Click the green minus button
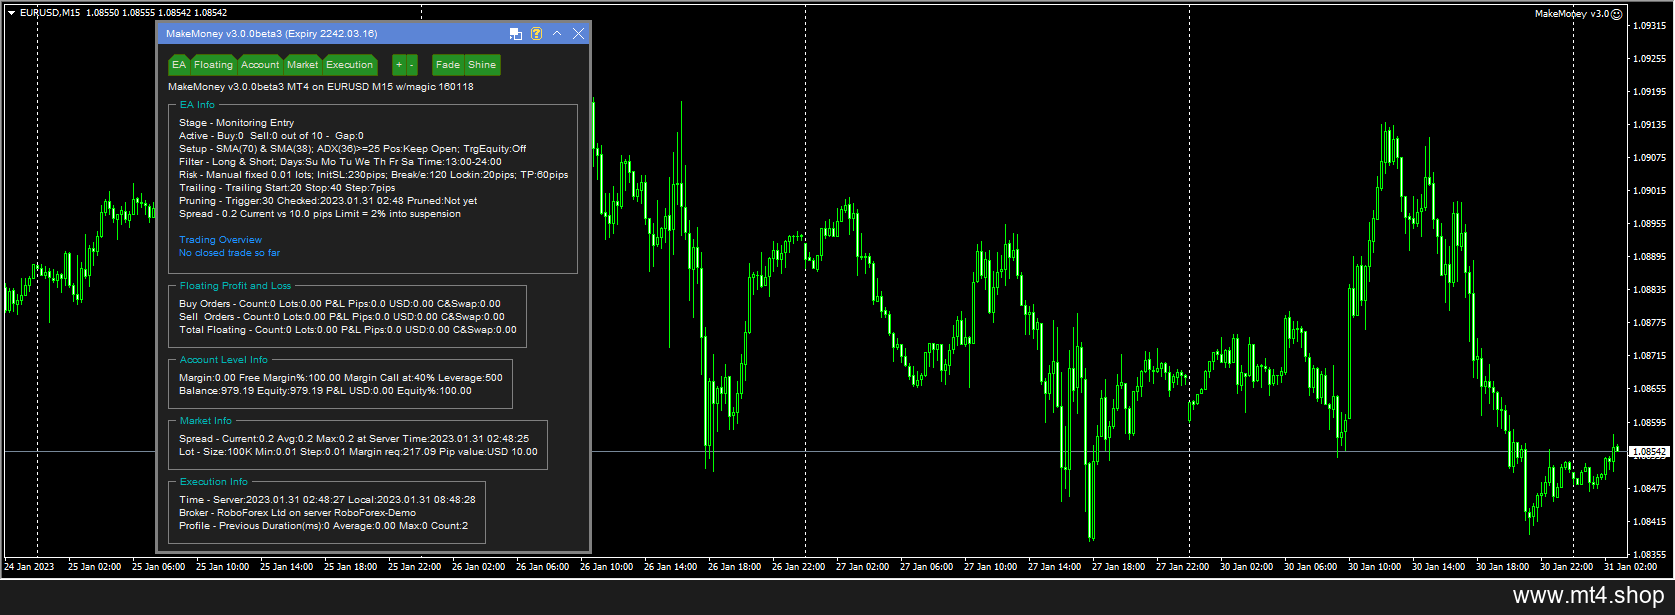1675x615 pixels. [411, 65]
